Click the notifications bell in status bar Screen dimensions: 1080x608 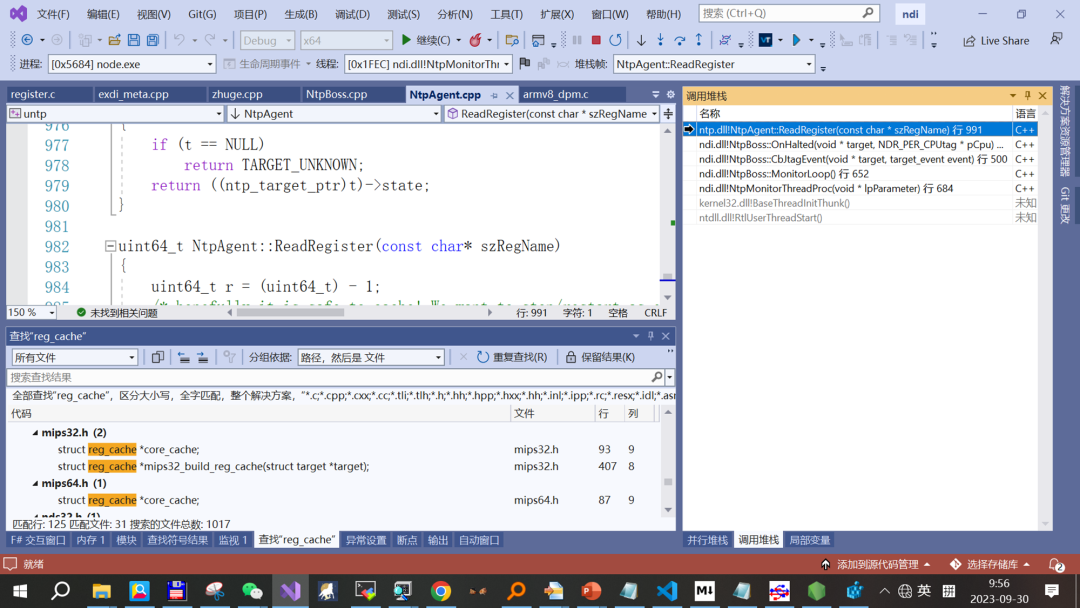(x=1056, y=565)
